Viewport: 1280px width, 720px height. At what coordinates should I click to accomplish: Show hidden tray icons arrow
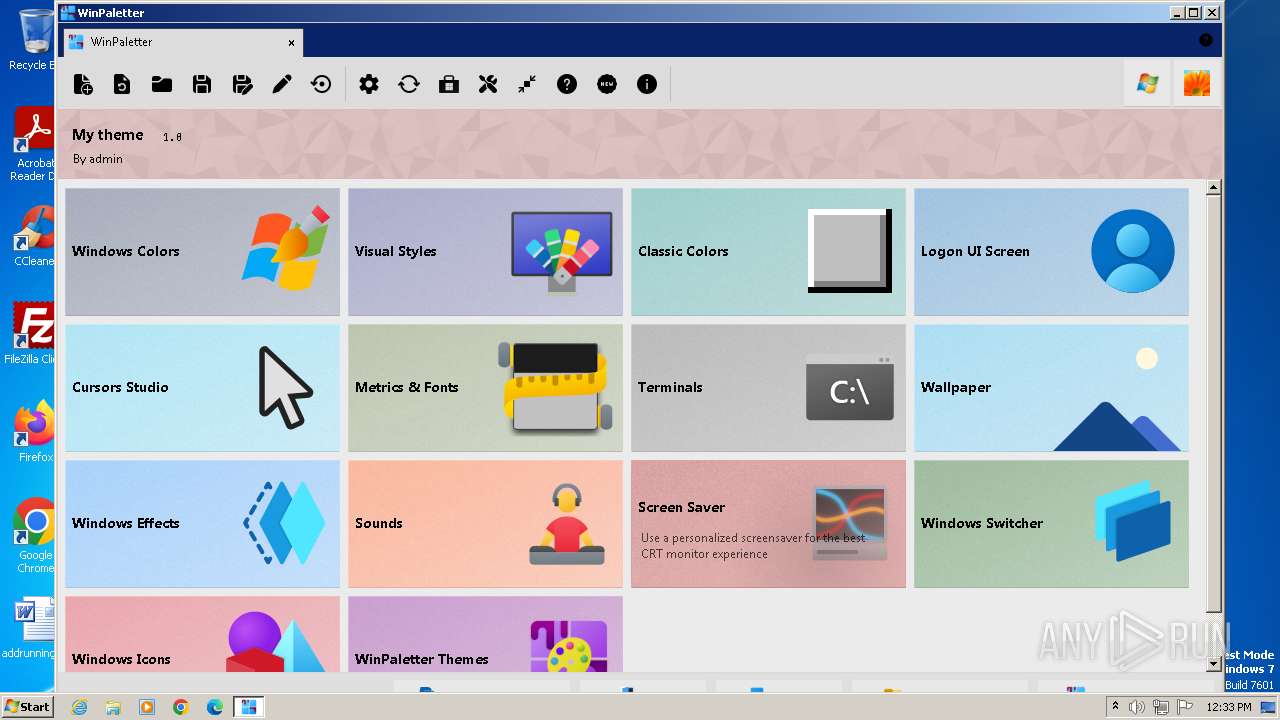(x=1115, y=707)
